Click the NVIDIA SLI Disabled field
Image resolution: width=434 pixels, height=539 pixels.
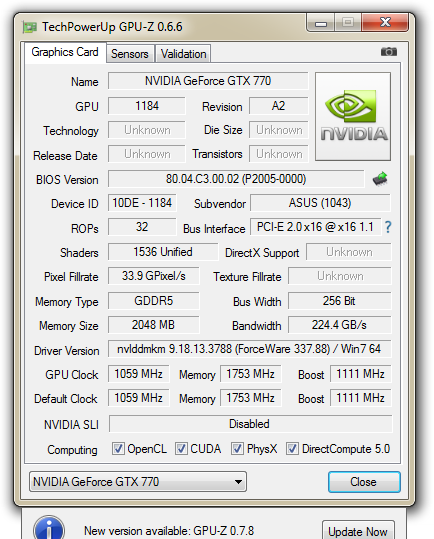click(x=251, y=424)
